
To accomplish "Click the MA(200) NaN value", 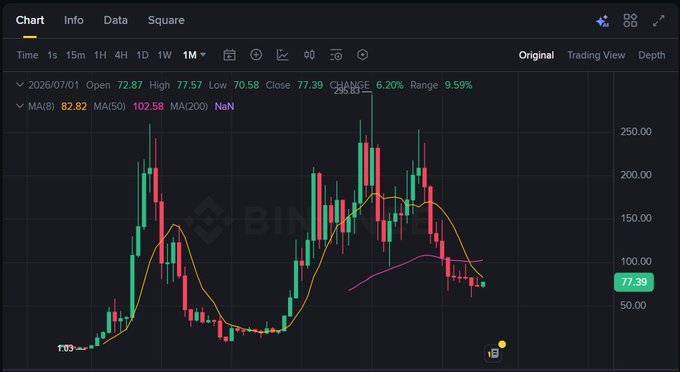I will tap(224, 106).
